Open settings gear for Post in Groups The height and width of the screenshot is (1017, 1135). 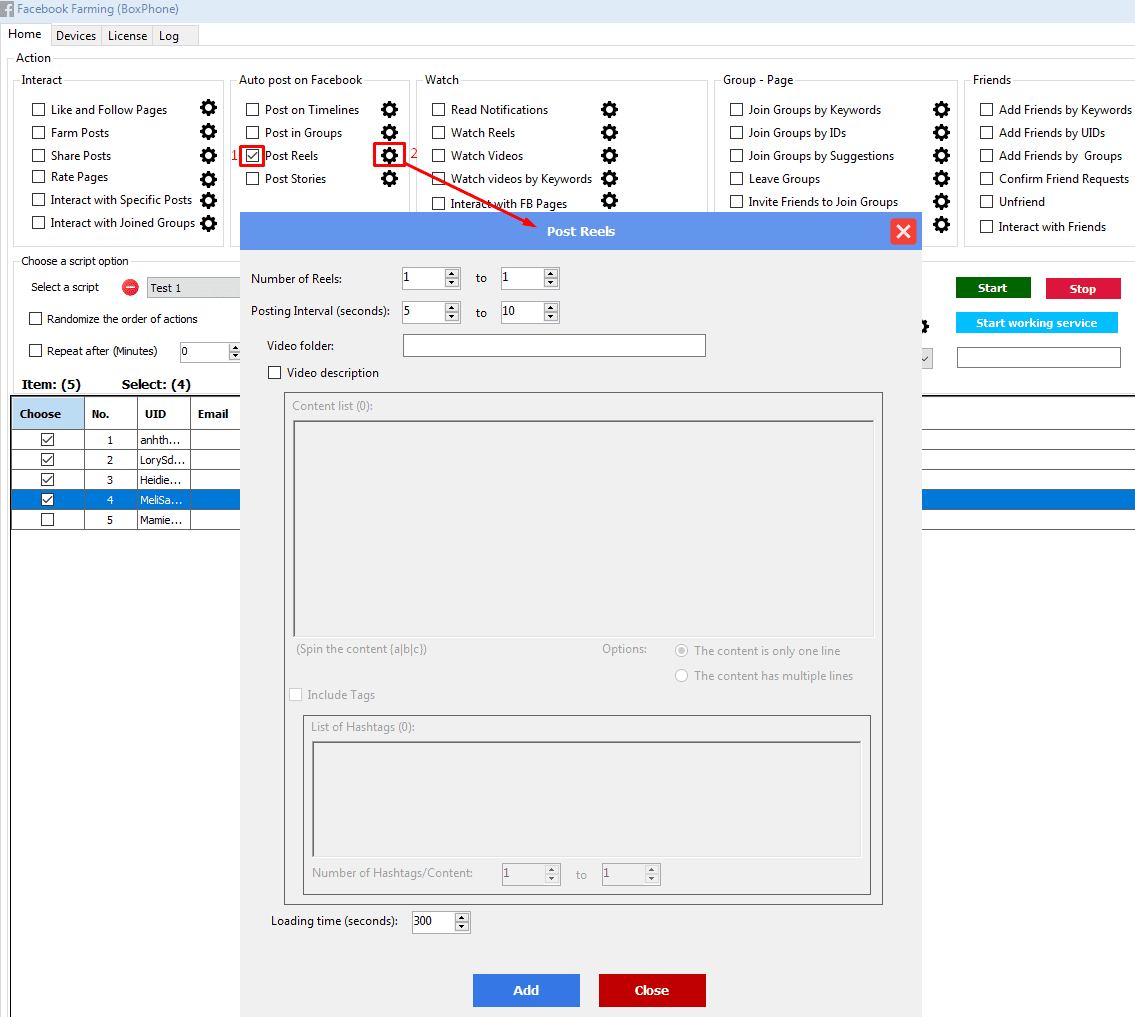(389, 132)
